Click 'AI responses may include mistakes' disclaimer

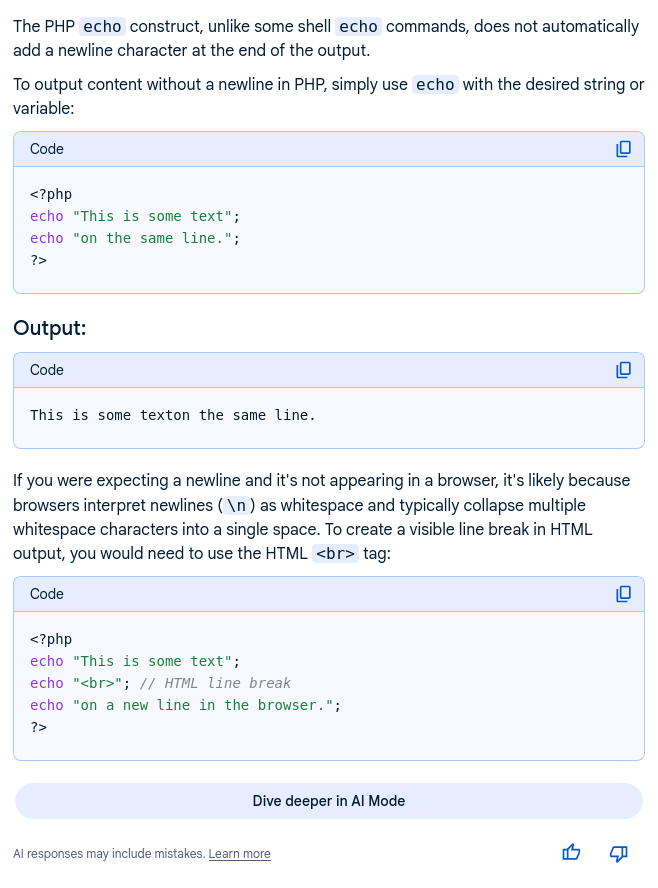click(108, 854)
